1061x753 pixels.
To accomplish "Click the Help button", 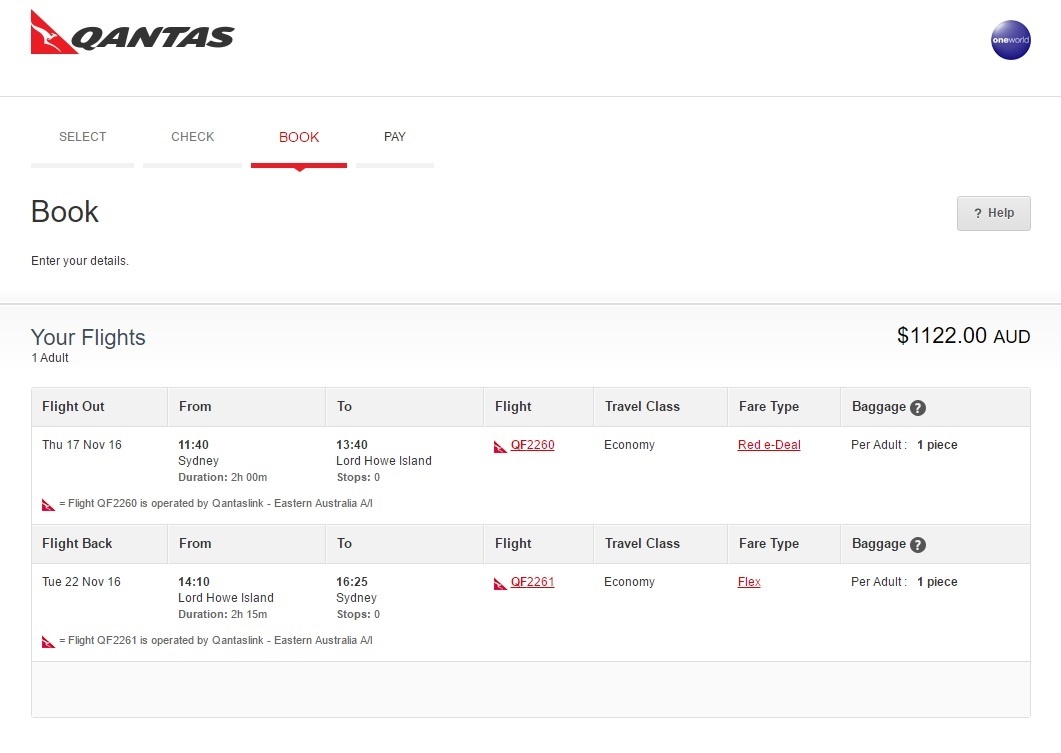I will point(993,213).
